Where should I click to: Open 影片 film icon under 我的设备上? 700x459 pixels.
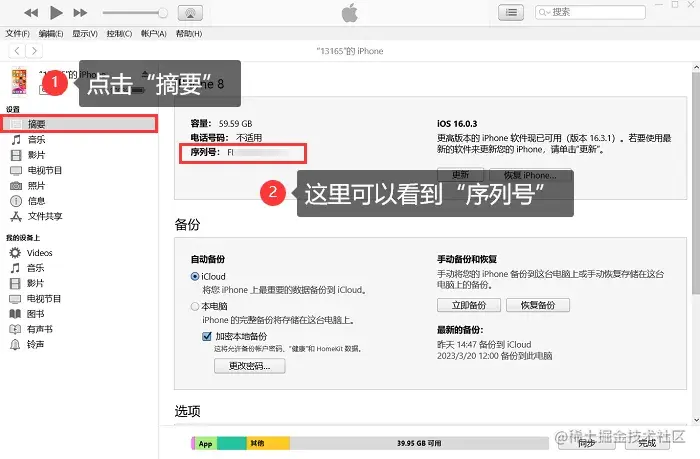point(15,284)
